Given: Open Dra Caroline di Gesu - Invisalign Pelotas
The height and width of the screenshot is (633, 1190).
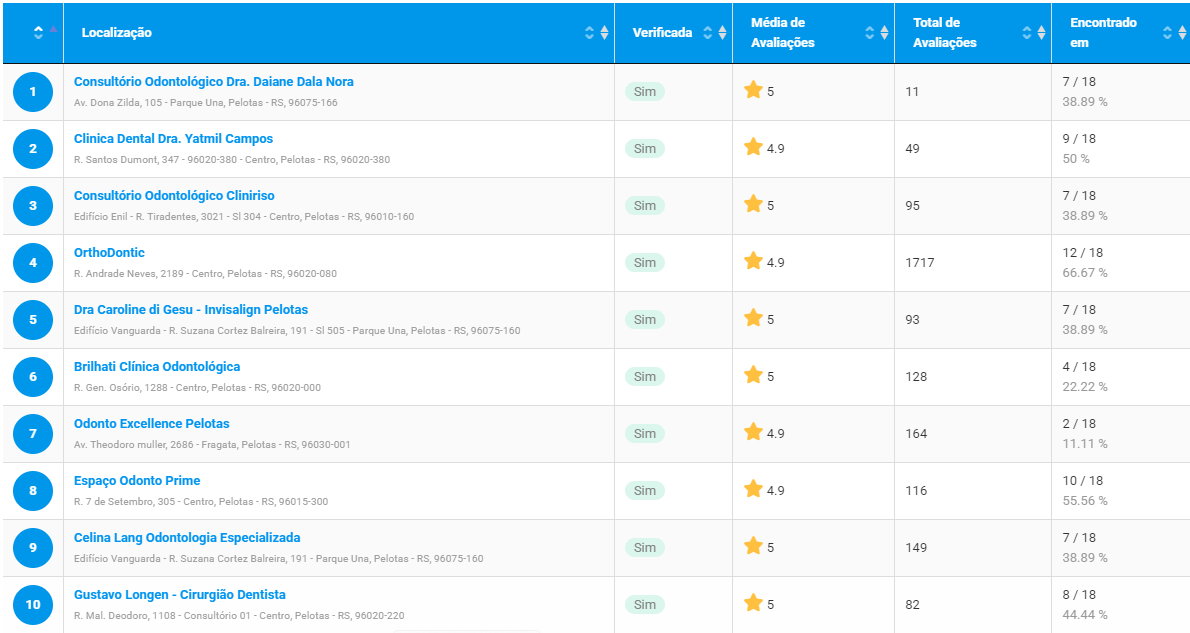Looking at the screenshot, I should [x=190, y=309].
